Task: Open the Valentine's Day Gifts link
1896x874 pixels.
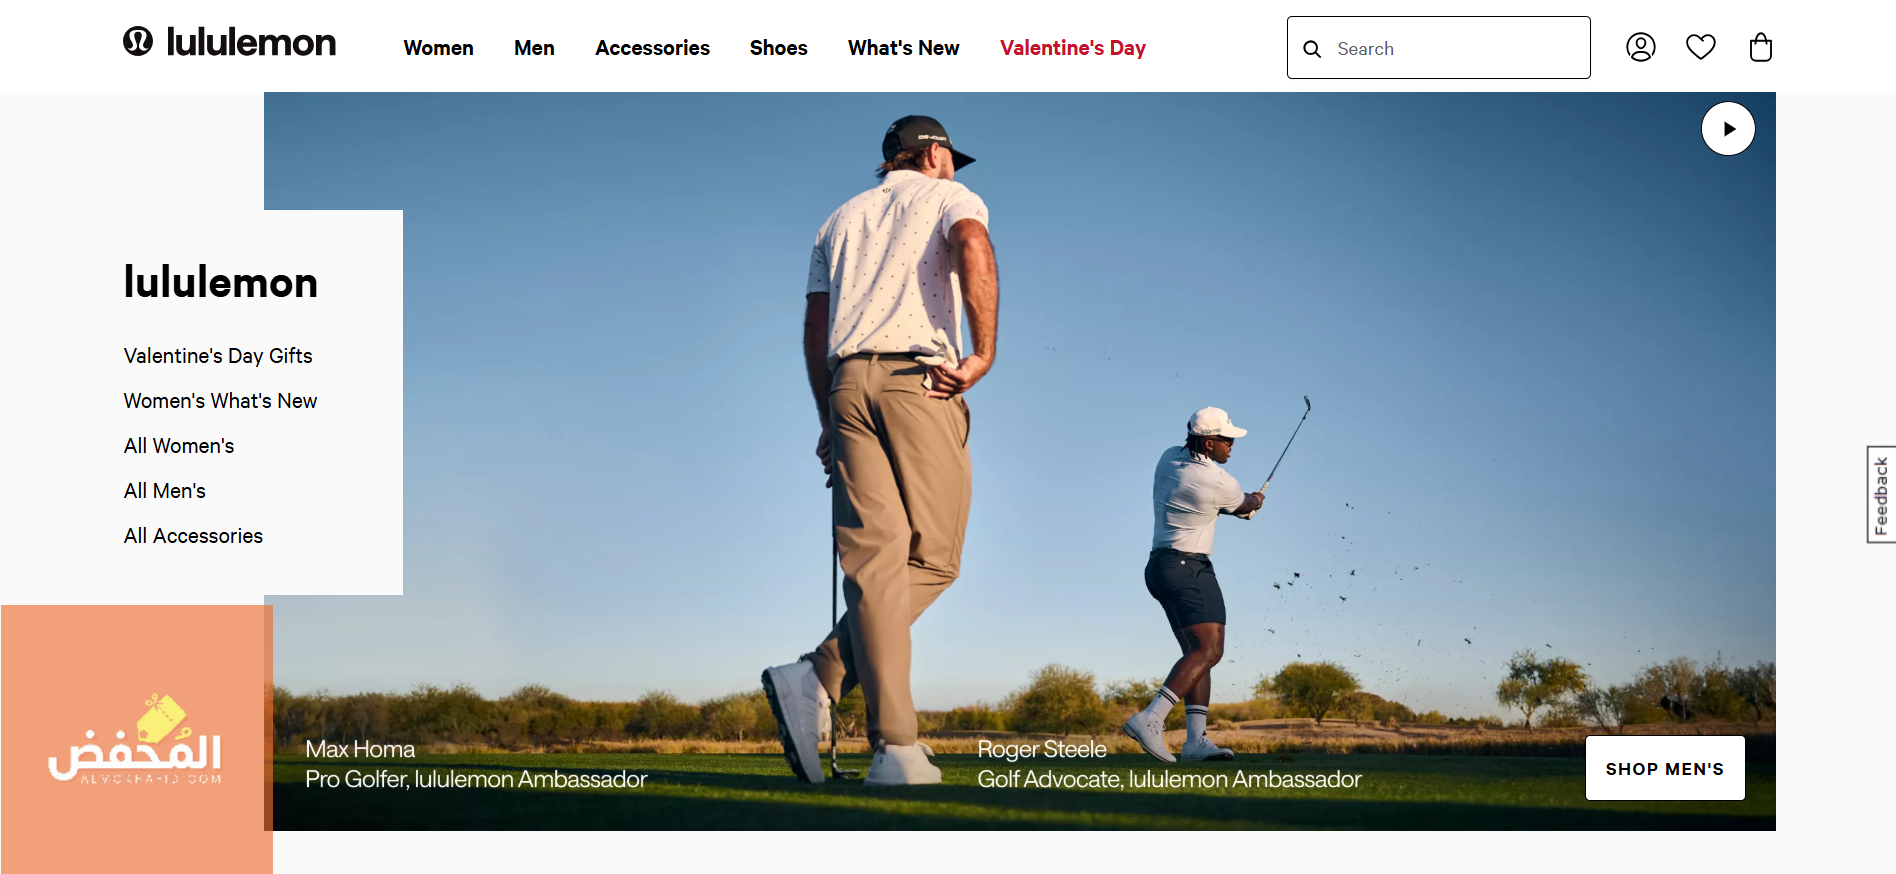Action: (x=218, y=356)
